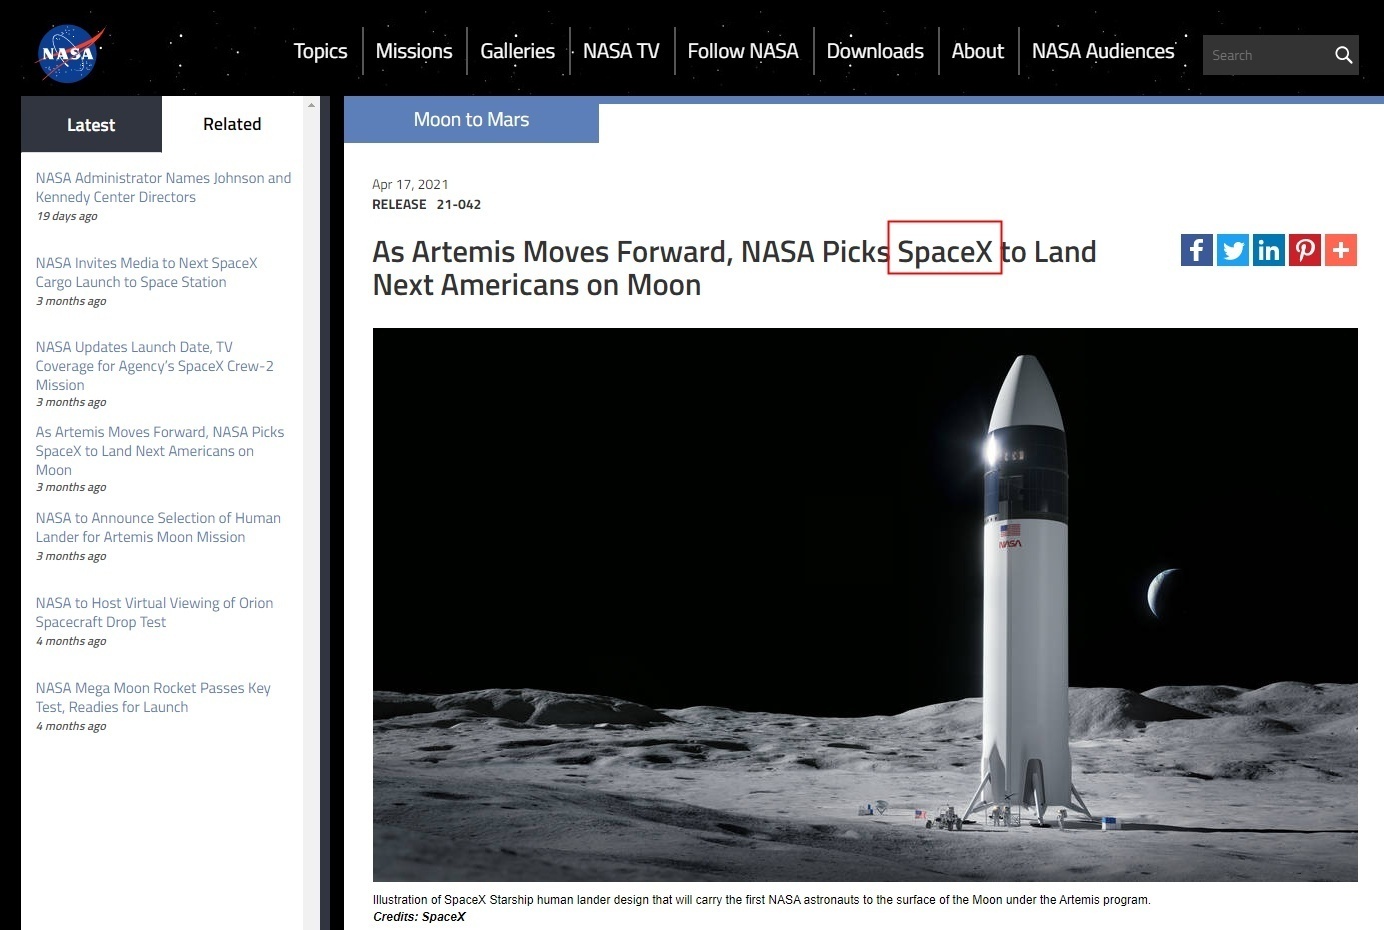The image size is (1384, 930).
Task: Open SpaceX Cargo Launch media invite article
Action: coord(146,272)
